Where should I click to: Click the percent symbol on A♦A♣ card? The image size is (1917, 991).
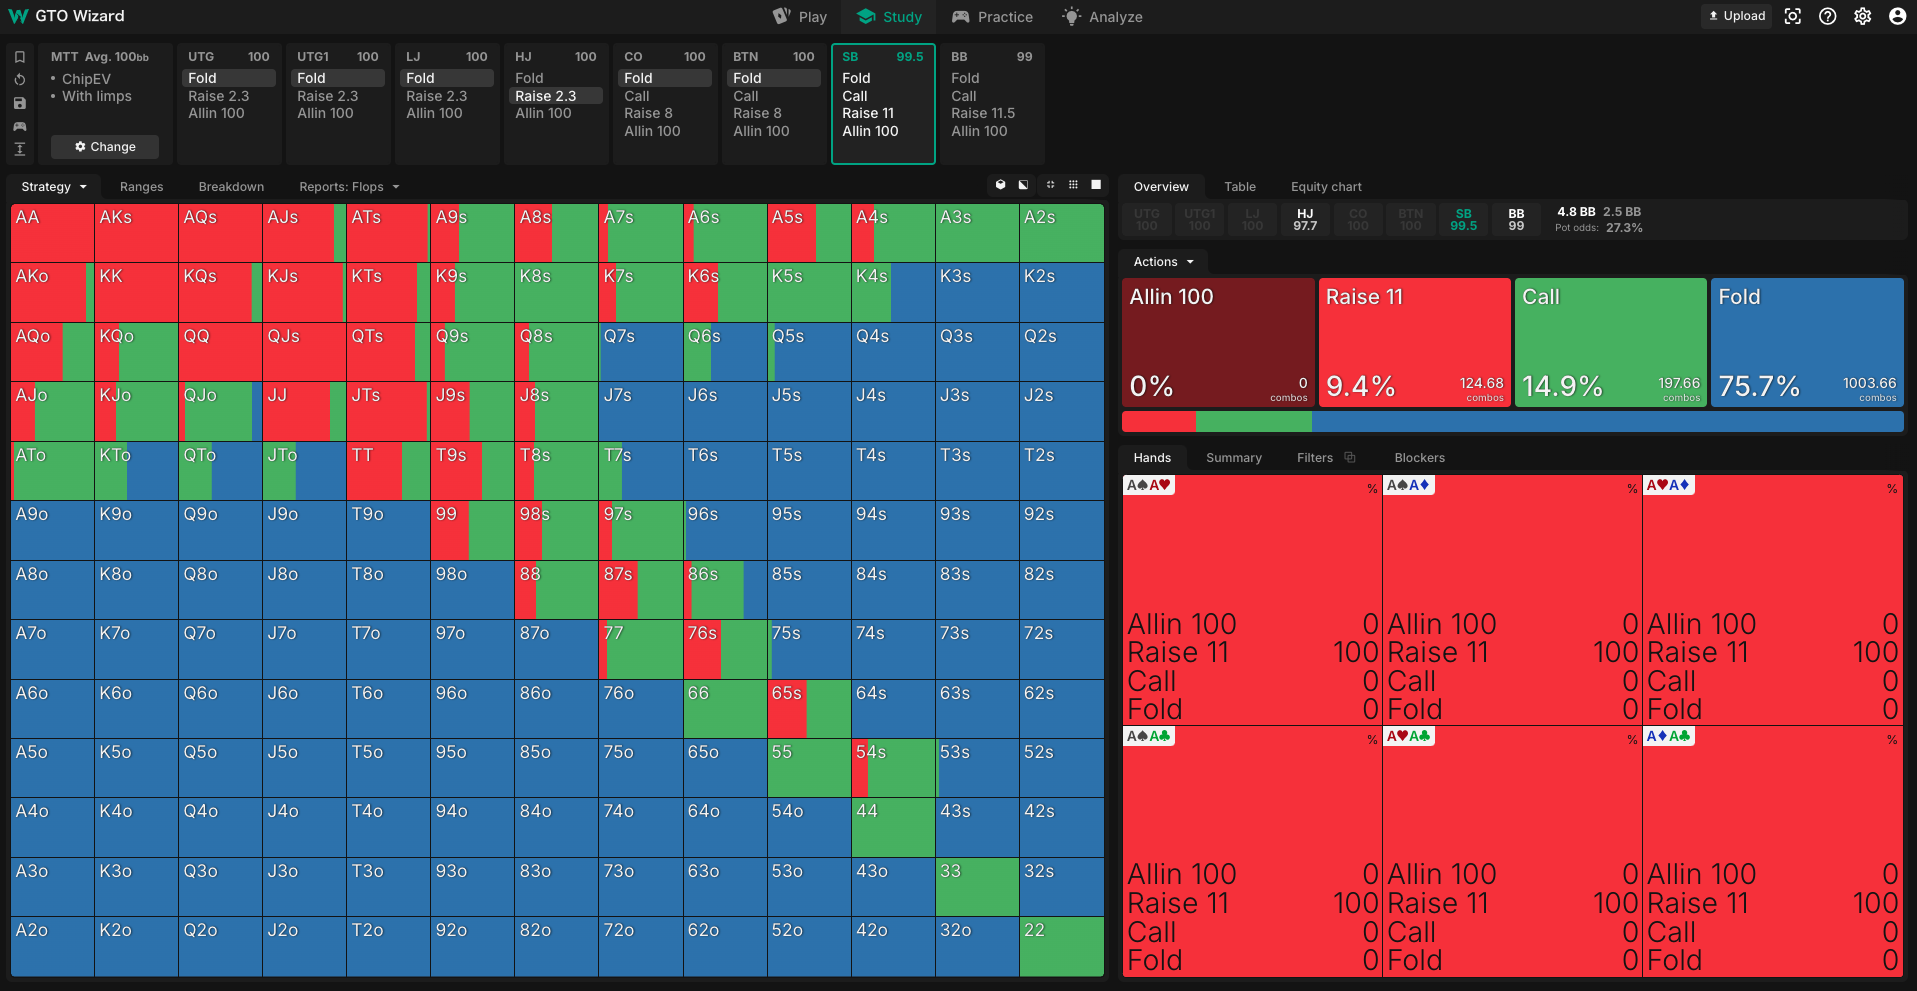(x=1892, y=740)
